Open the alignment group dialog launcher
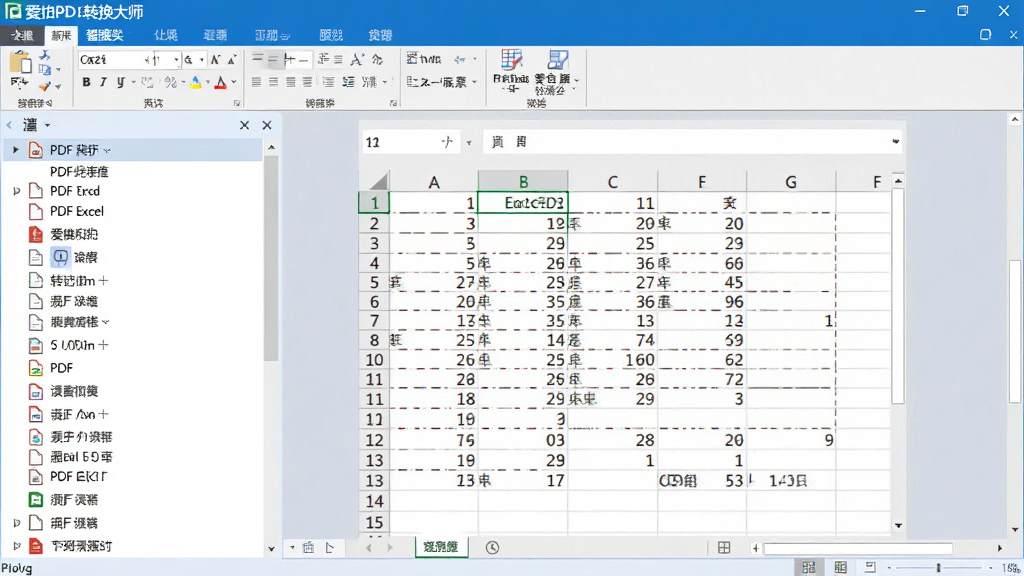 click(x=393, y=103)
